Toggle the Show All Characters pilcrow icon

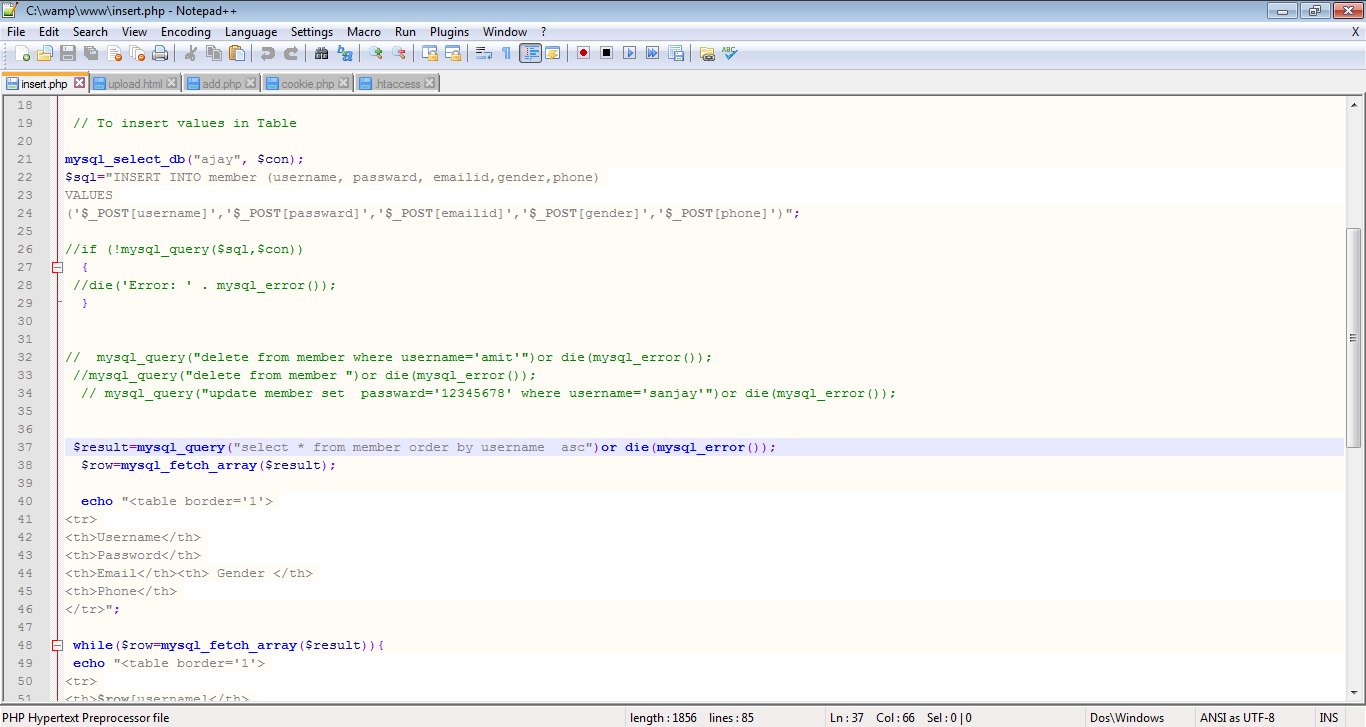(507, 53)
